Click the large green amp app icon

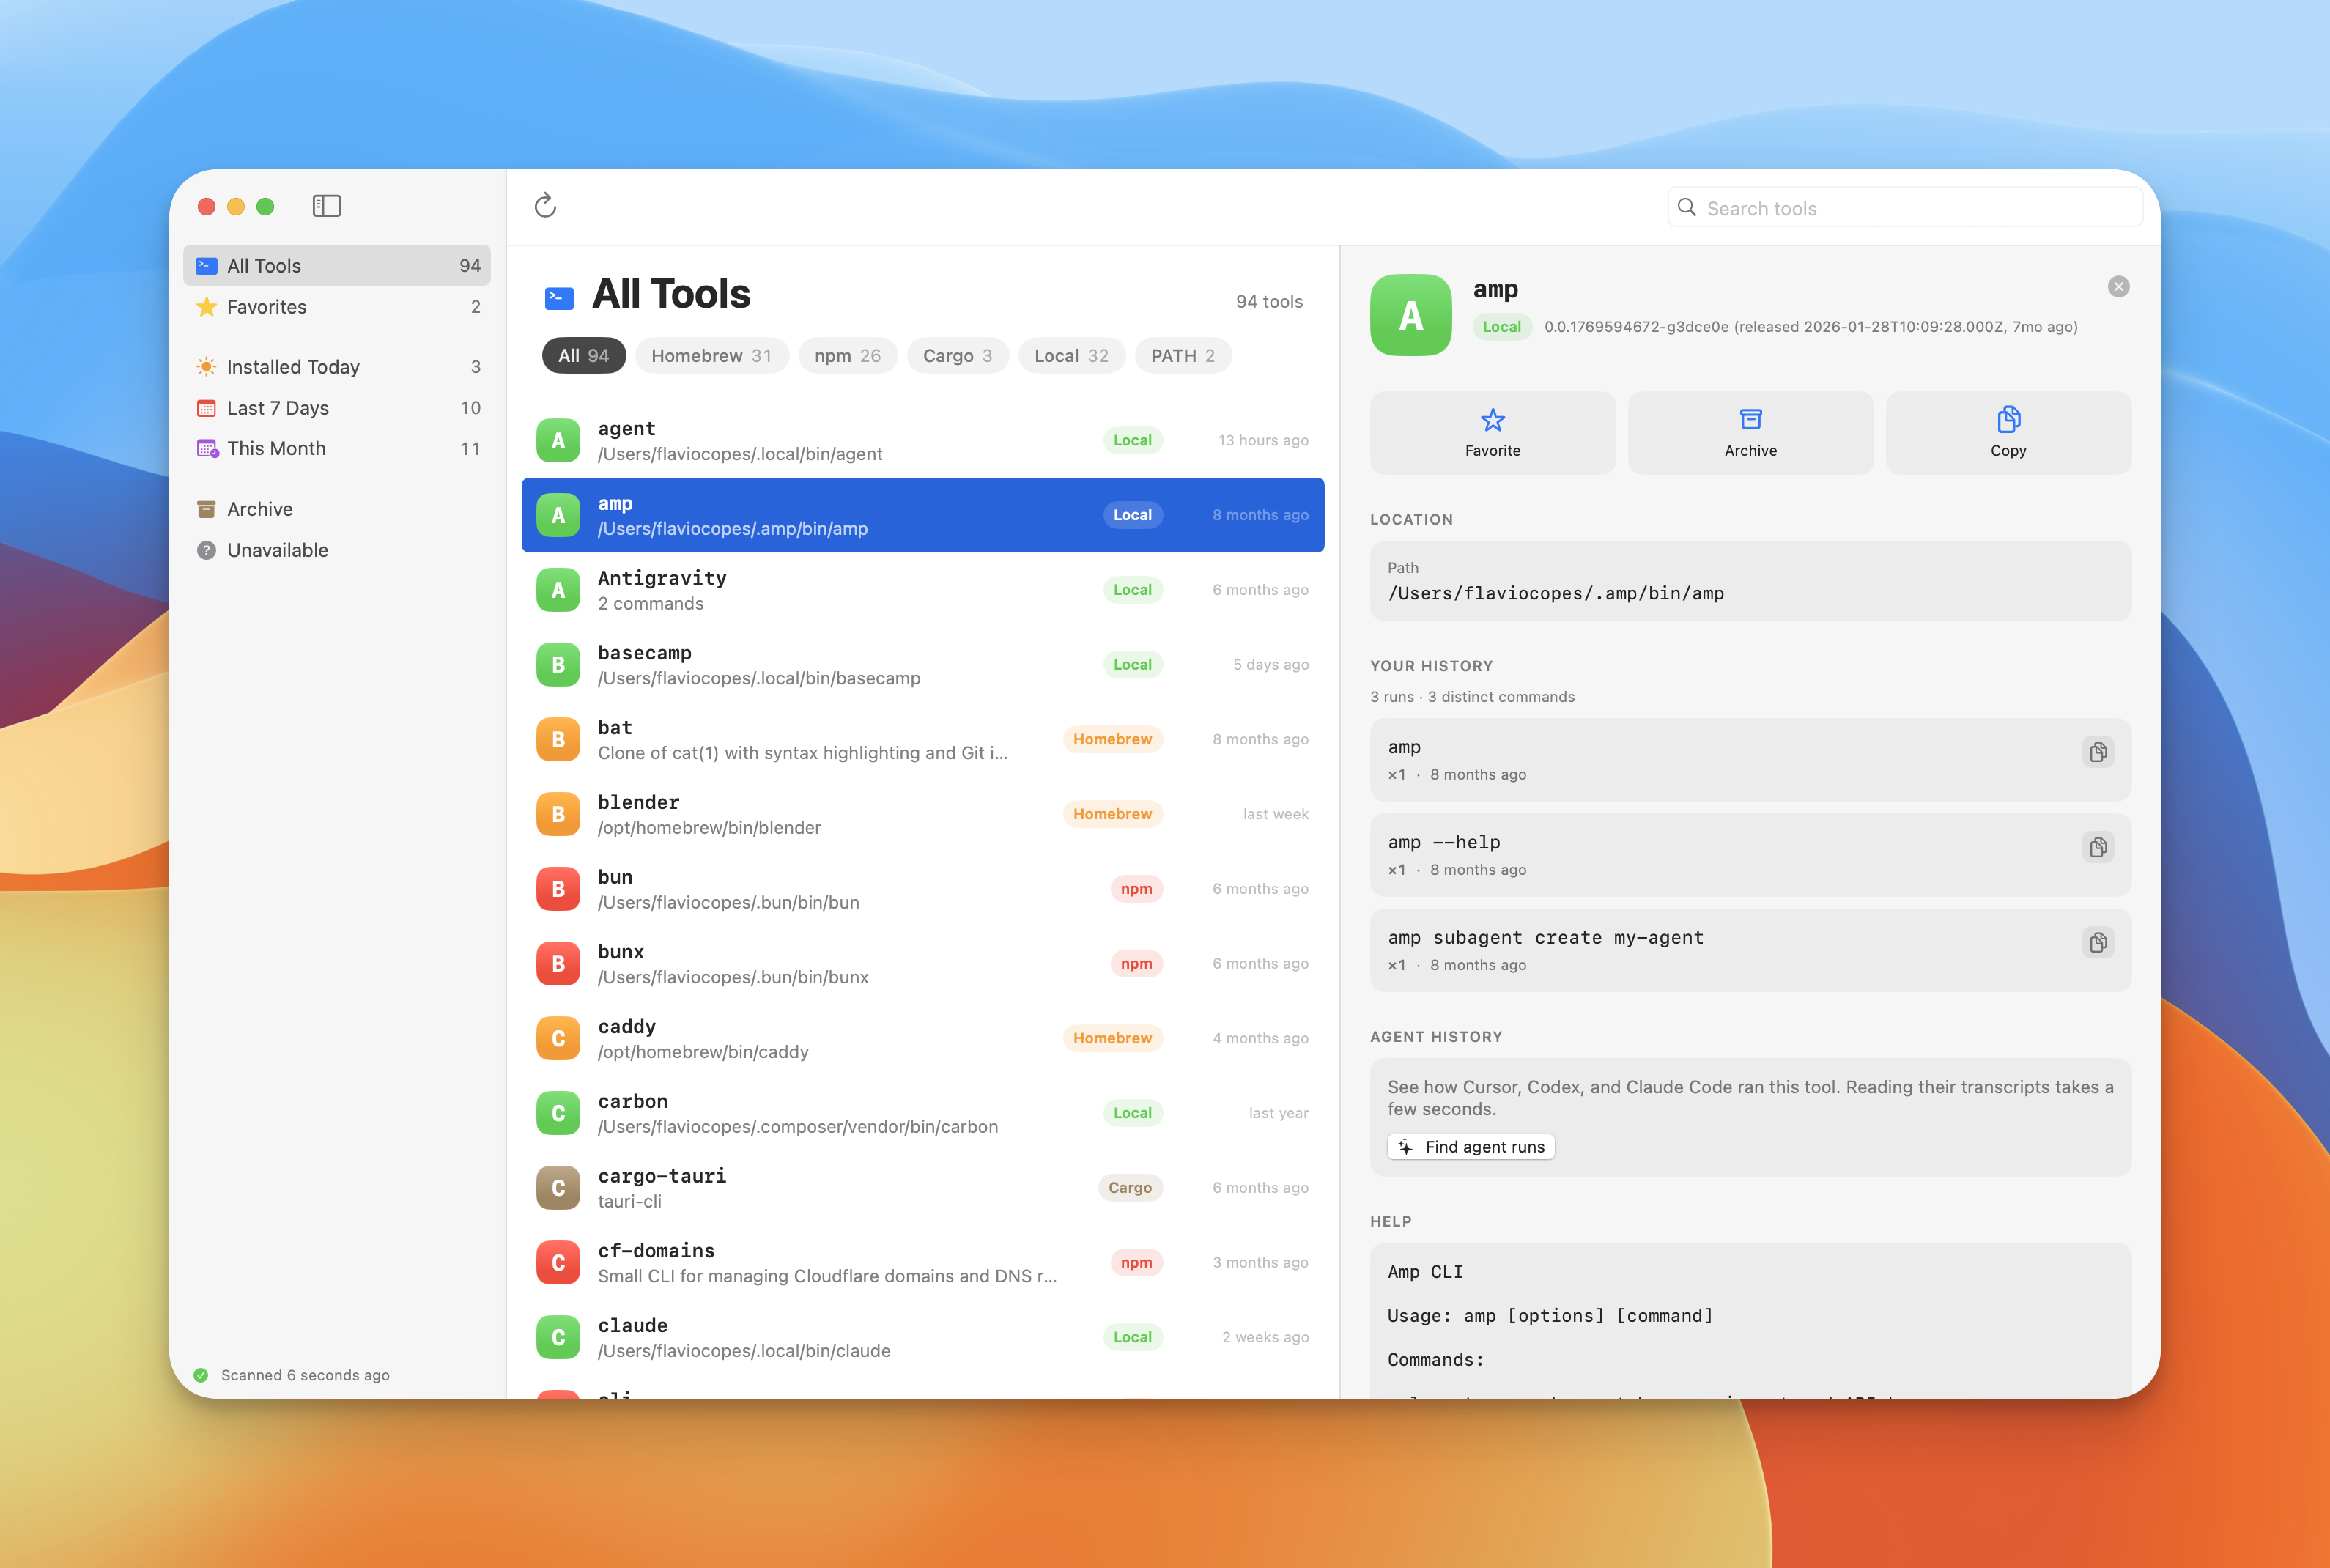point(1410,315)
